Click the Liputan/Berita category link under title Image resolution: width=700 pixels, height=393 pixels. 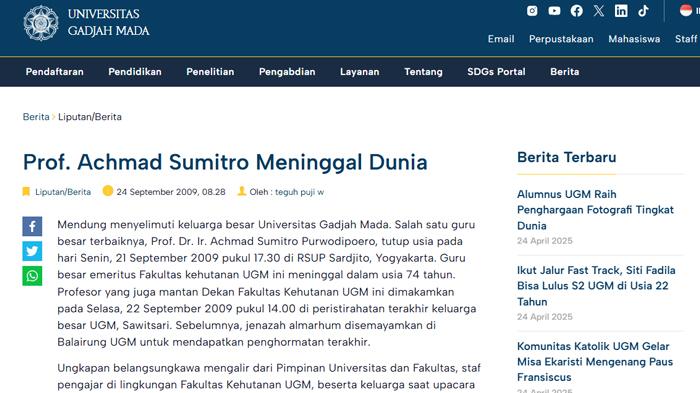(63, 192)
